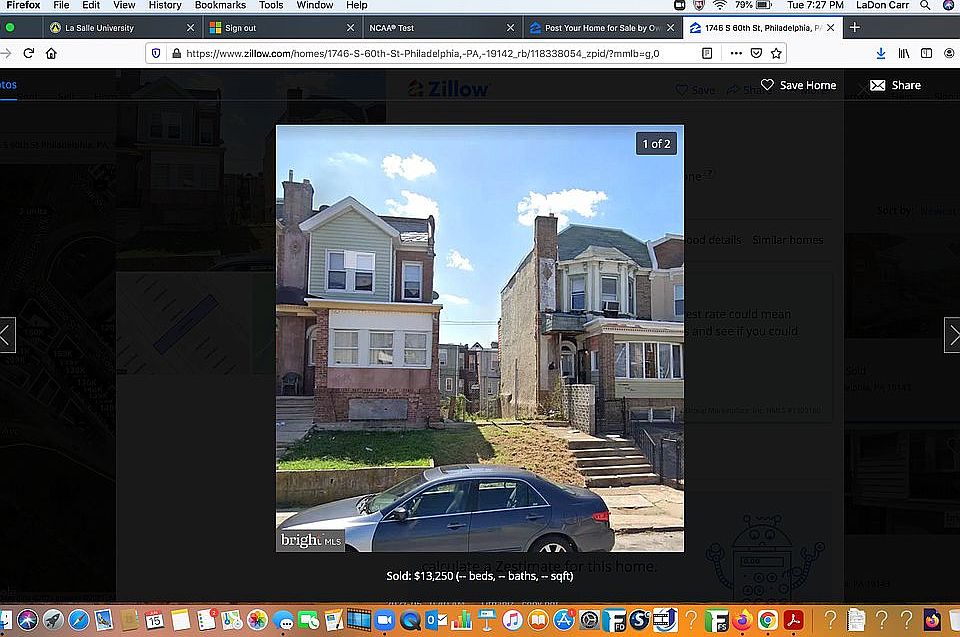The image size is (960, 637).
Task: Click the house photo thumbnail
Action: tap(480, 339)
